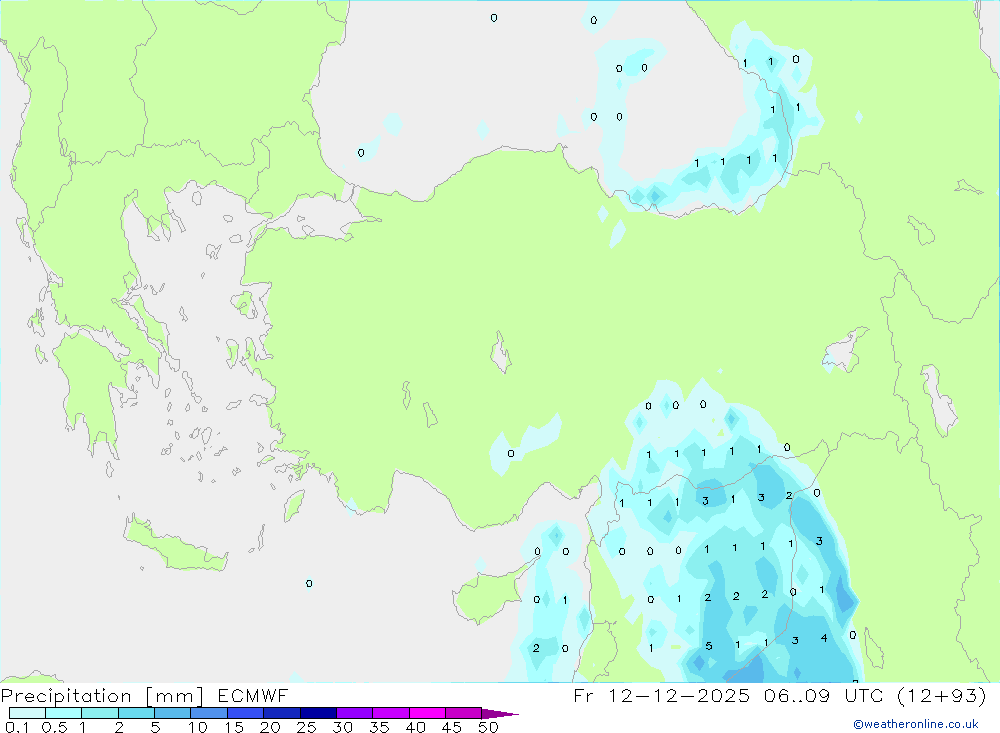Viewport: 1000px width, 733px height.
Task: Select the 40–45 mm magenta legend box
Action: tap(427, 713)
